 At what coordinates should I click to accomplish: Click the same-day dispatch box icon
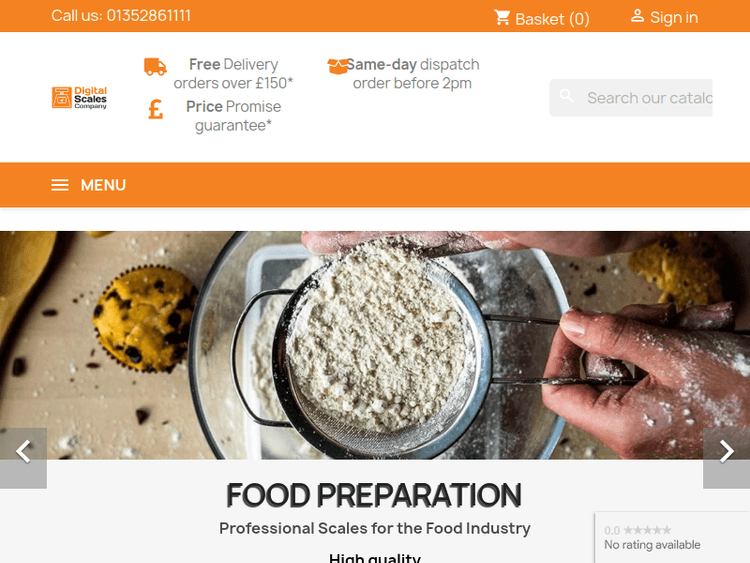[337, 66]
